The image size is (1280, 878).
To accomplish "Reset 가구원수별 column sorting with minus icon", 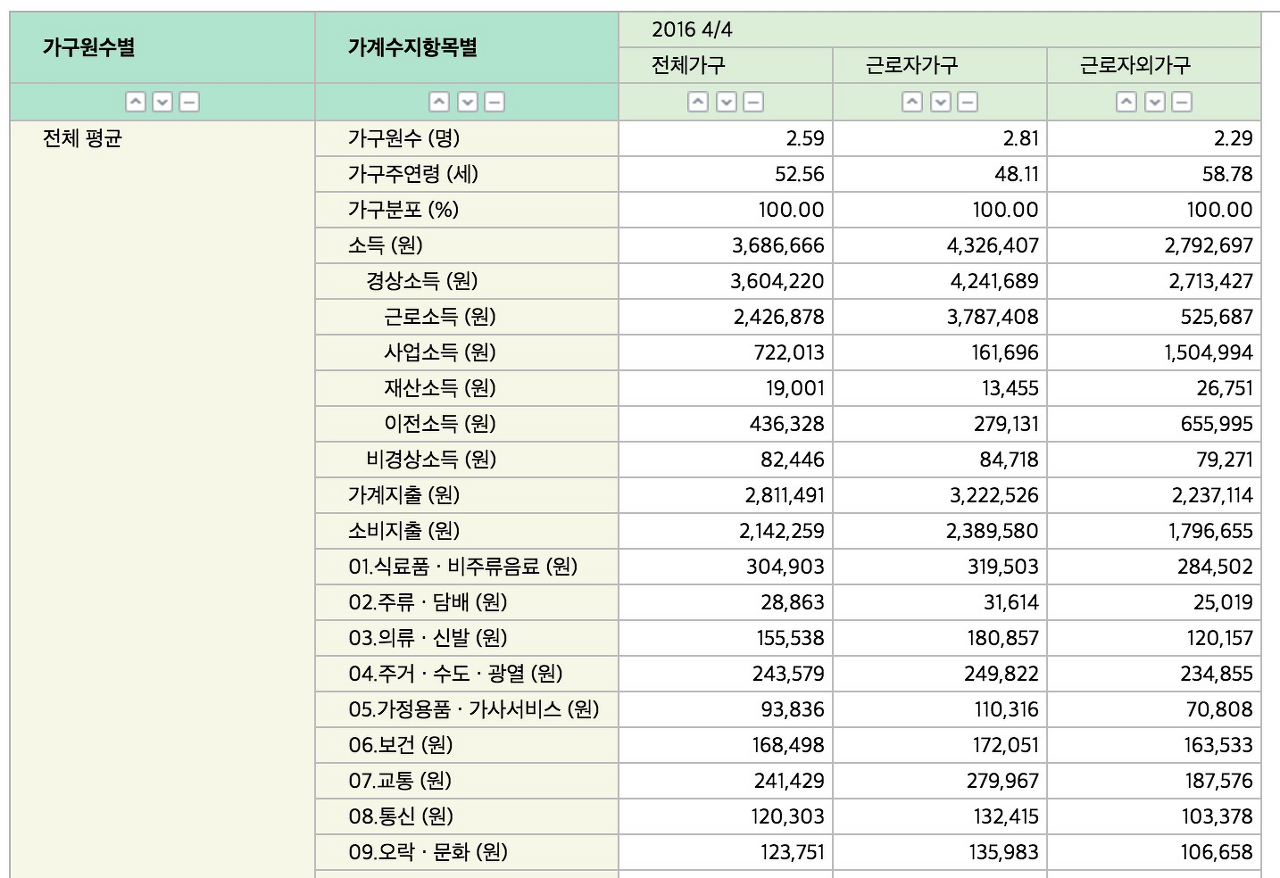I will click(x=188, y=102).
